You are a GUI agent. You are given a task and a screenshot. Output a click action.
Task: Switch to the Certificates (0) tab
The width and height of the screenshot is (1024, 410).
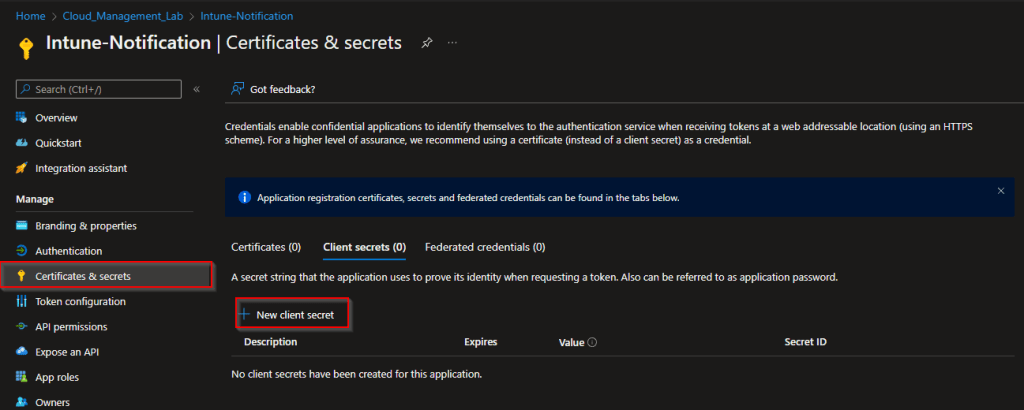tap(266, 246)
